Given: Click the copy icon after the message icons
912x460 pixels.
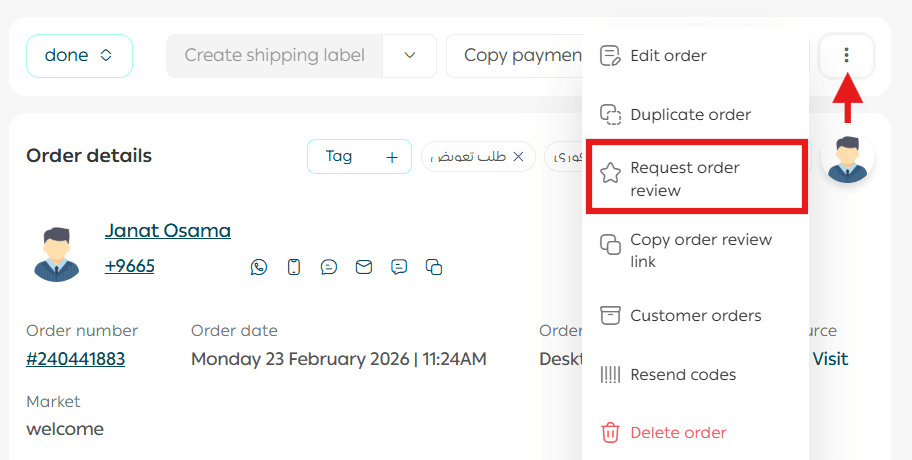Looking at the screenshot, I should pyautogui.click(x=434, y=267).
